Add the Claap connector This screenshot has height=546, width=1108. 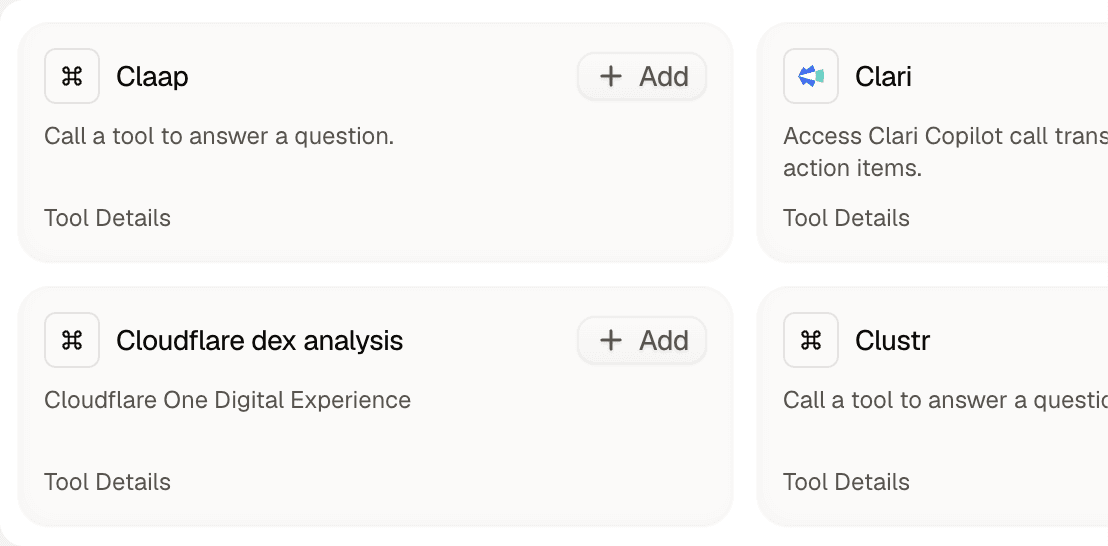click(x=642, y=76)
